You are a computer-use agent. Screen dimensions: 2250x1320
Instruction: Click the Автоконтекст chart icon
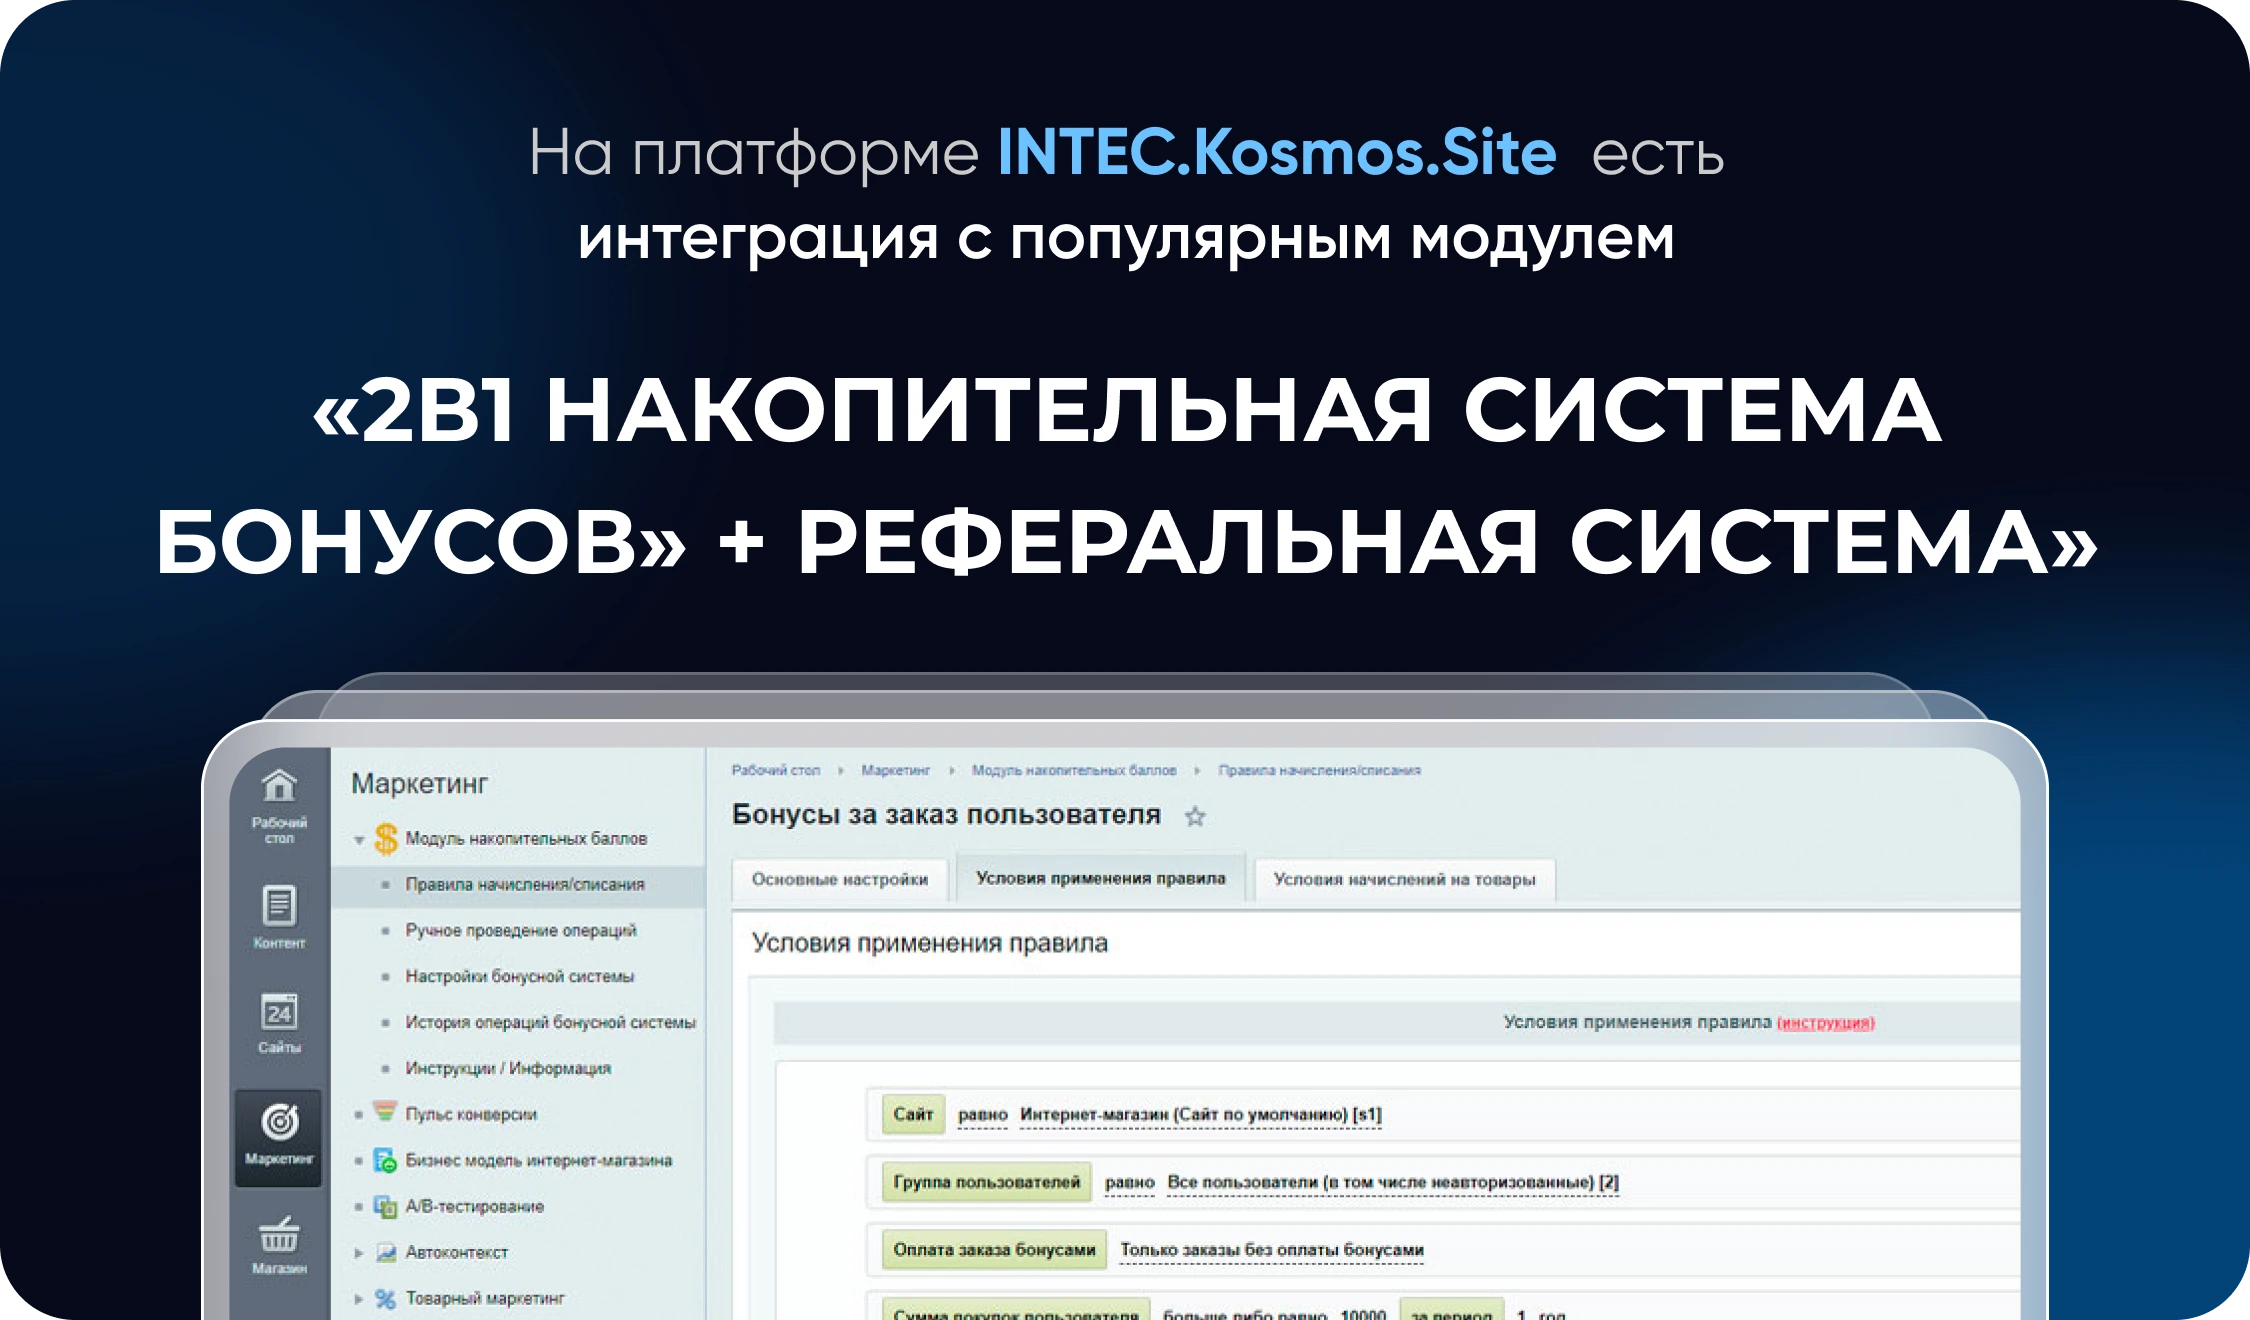point(385,1252)
